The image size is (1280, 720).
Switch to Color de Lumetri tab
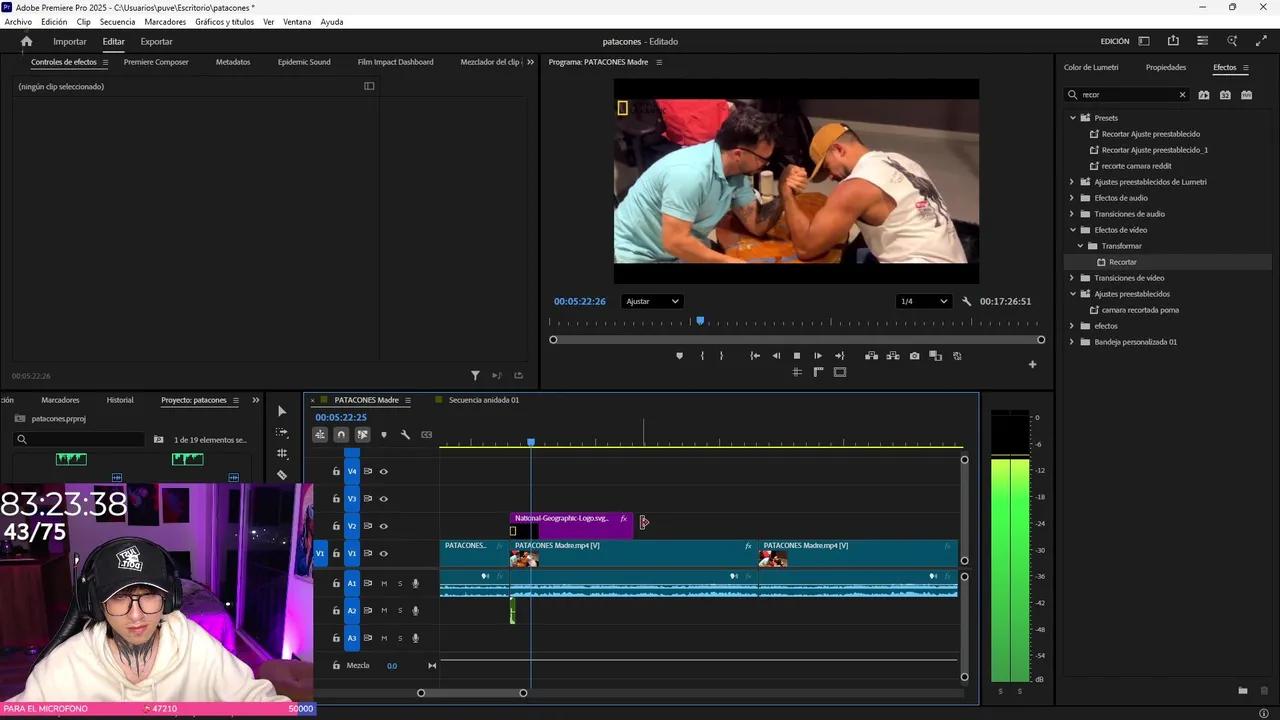[1091, 67]
